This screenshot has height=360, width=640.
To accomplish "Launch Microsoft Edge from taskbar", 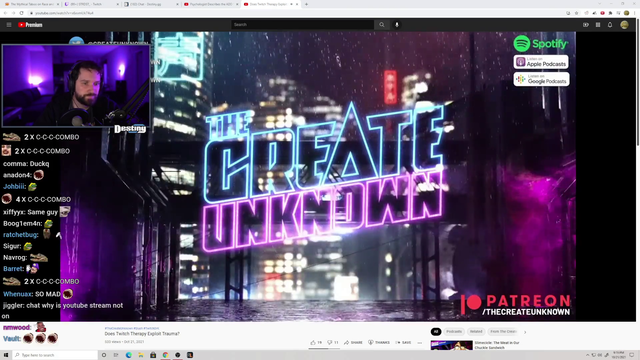I will coord(129,355).
